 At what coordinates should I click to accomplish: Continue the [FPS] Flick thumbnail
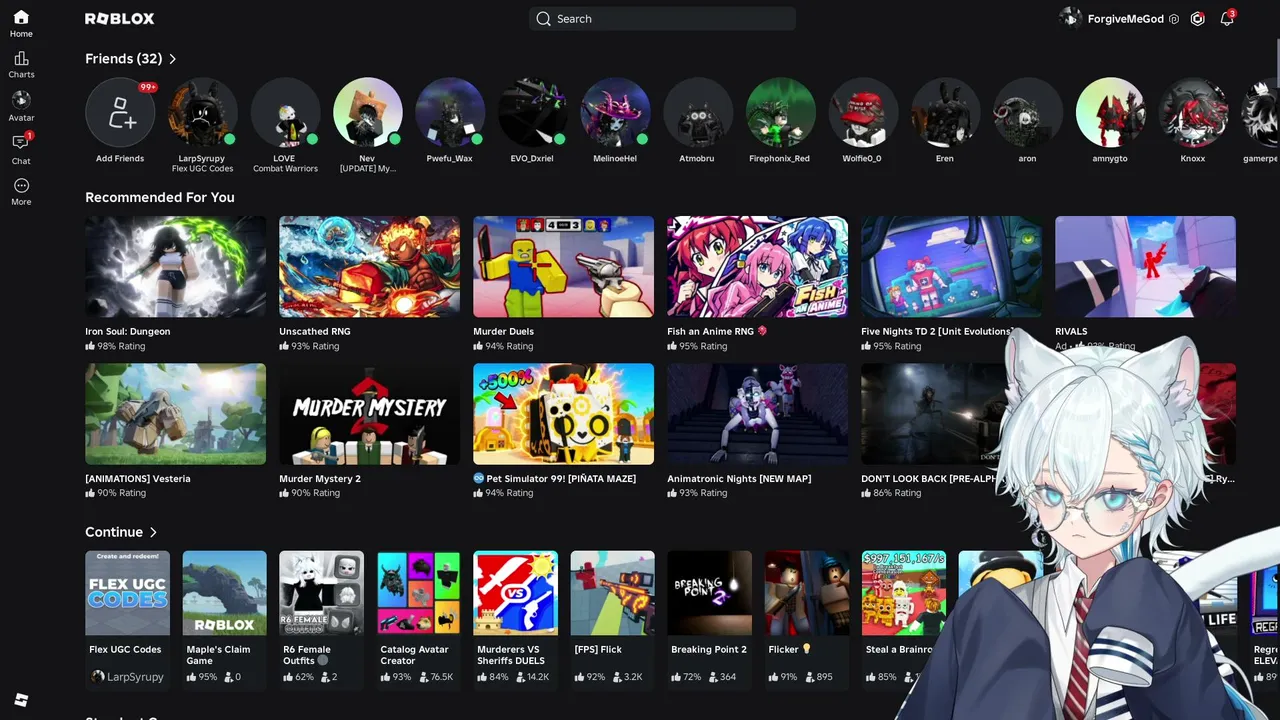[x=612, y=593]
